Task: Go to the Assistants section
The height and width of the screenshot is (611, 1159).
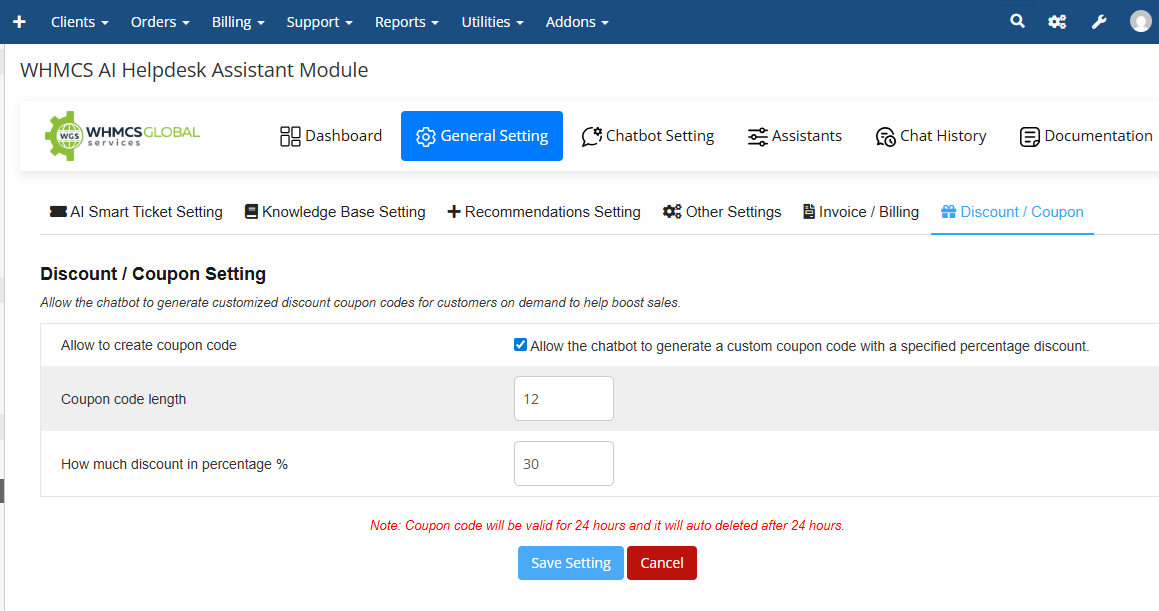Action: pos(795,136)
